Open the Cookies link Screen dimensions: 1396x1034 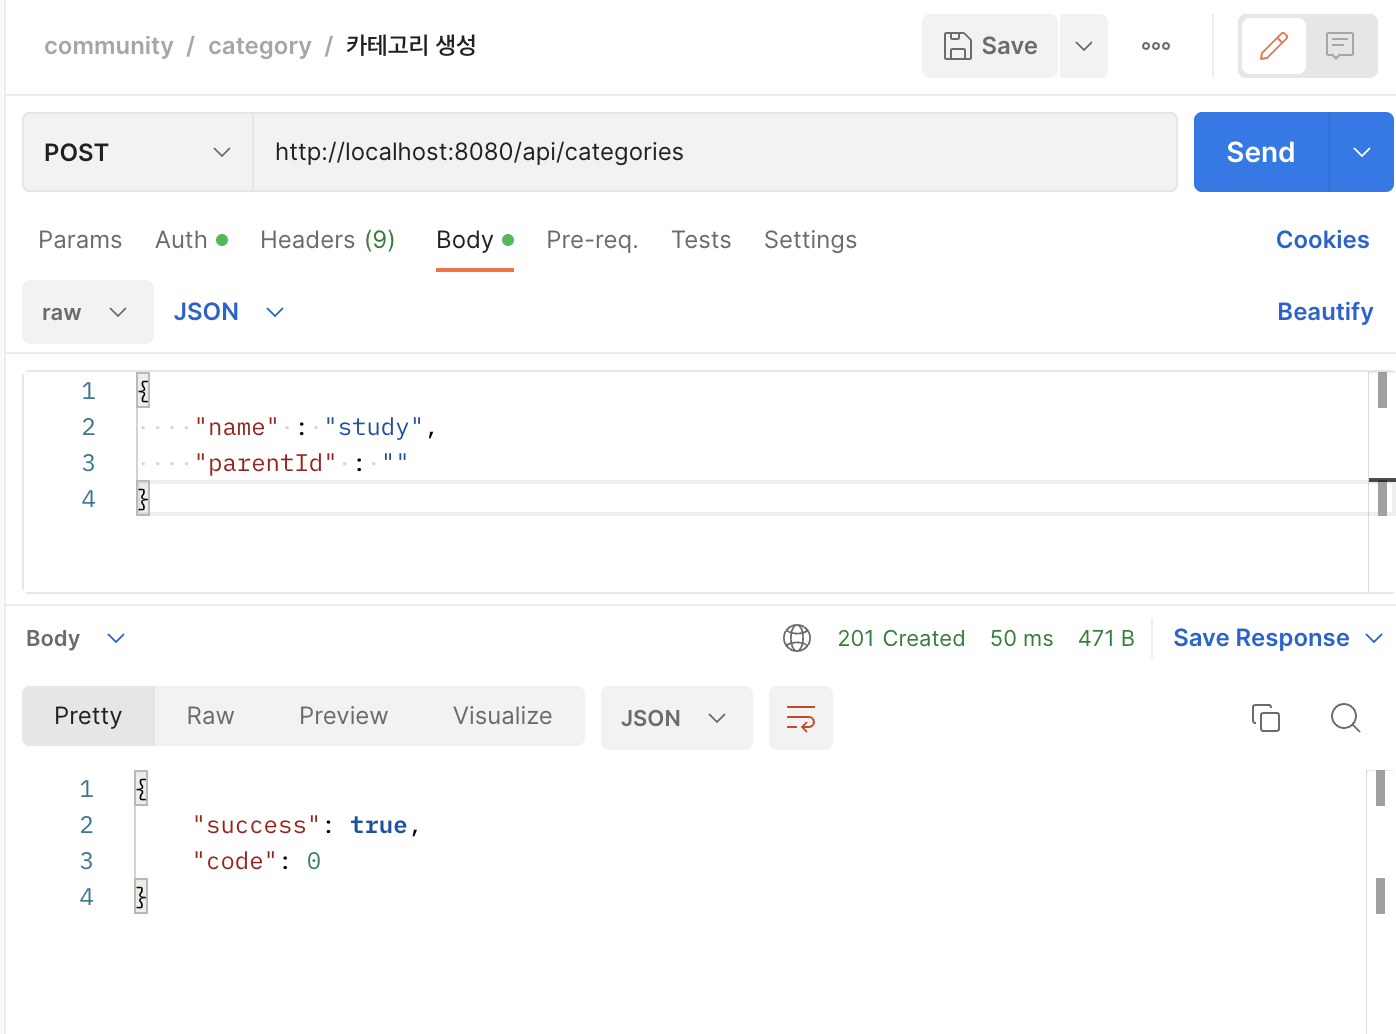[1322, 240]
